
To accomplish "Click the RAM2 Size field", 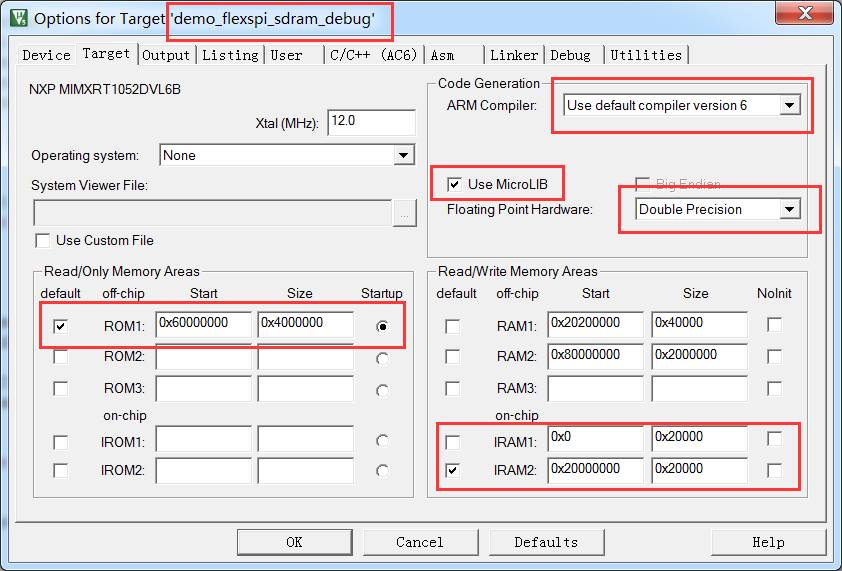I will coord(699,356).
